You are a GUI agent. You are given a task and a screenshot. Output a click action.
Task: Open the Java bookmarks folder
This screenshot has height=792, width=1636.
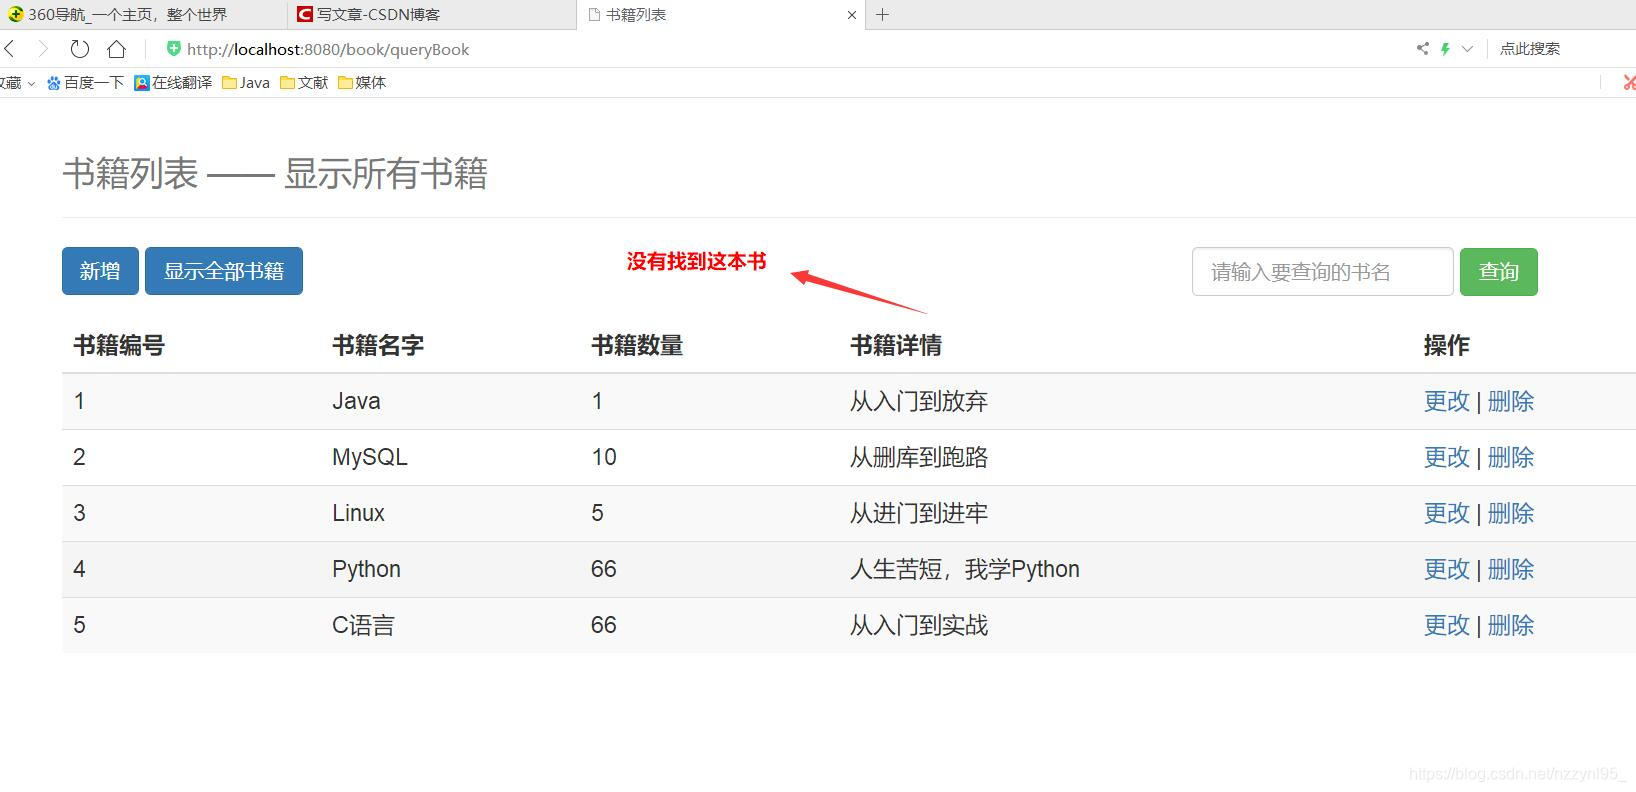[246, 83]
